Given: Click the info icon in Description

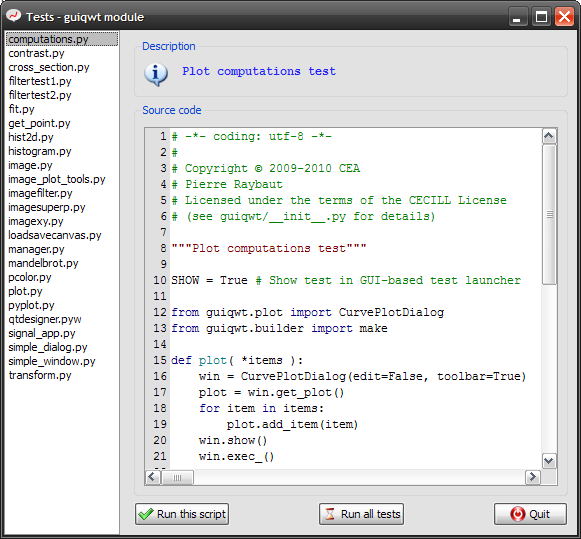Looking at the screenshot, I should click(x=156, y=74).
